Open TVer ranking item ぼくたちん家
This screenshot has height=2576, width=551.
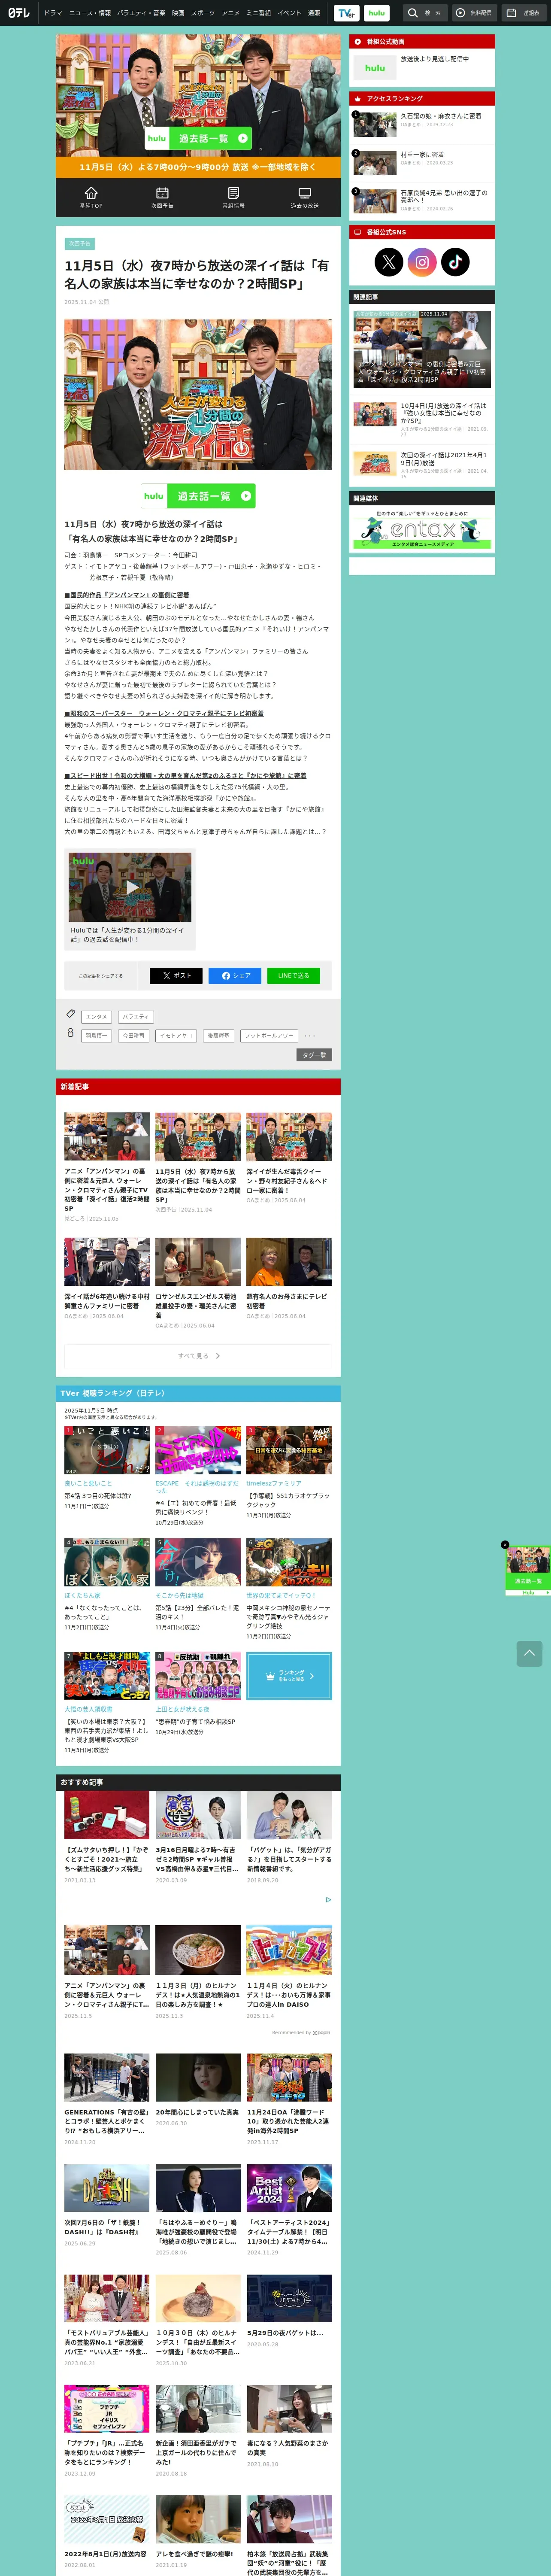pos(107,1584)
